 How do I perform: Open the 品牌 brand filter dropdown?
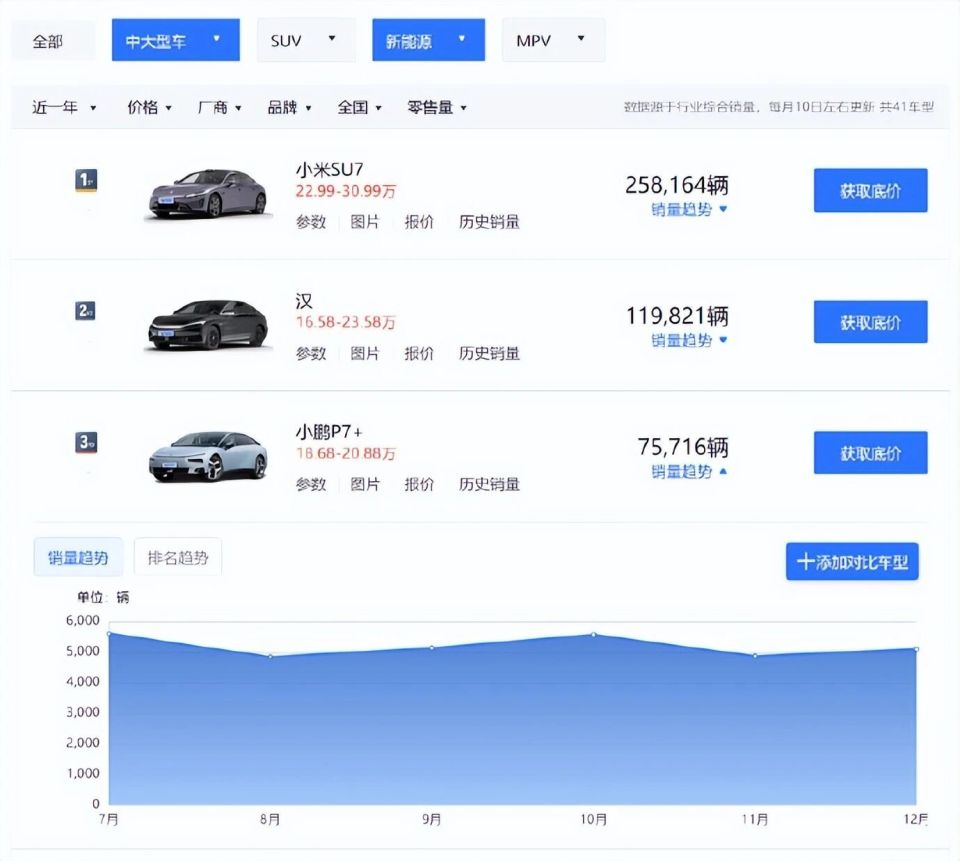point(287,106)
